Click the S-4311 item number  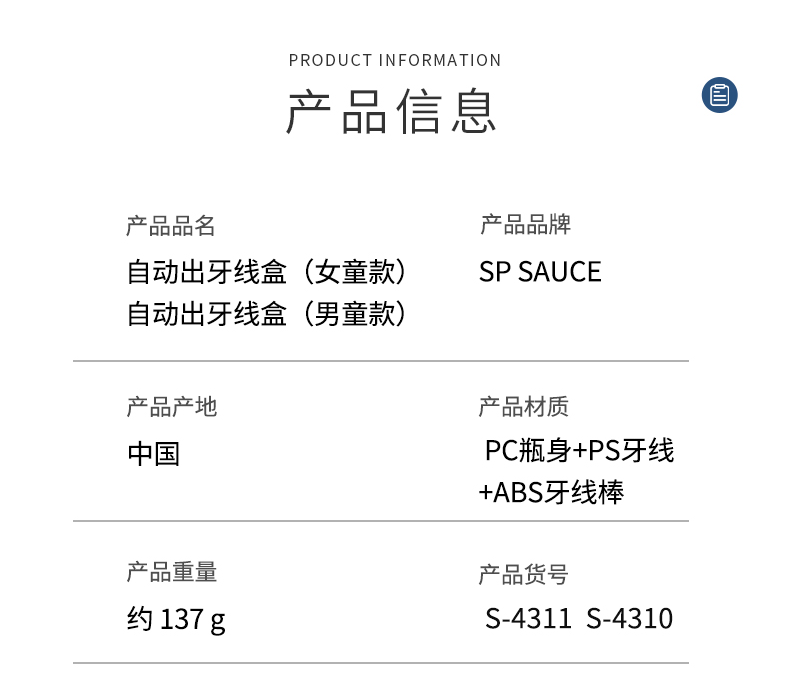click(528, 619)
